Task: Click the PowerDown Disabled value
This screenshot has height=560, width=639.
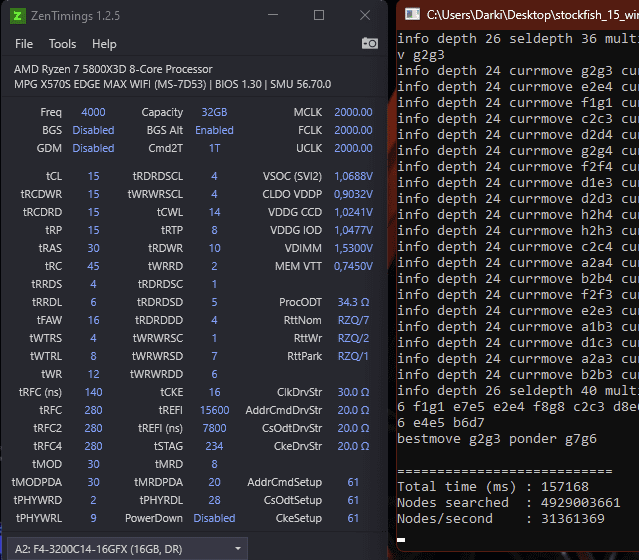Action: pos(214,518)
